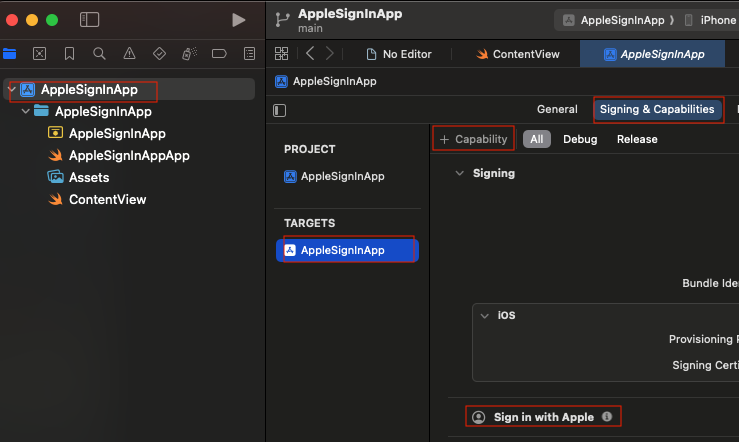The width and height of the screenshot is (739, 442).
Task: Open the Report navigator icon
Action: click(249, 54)
